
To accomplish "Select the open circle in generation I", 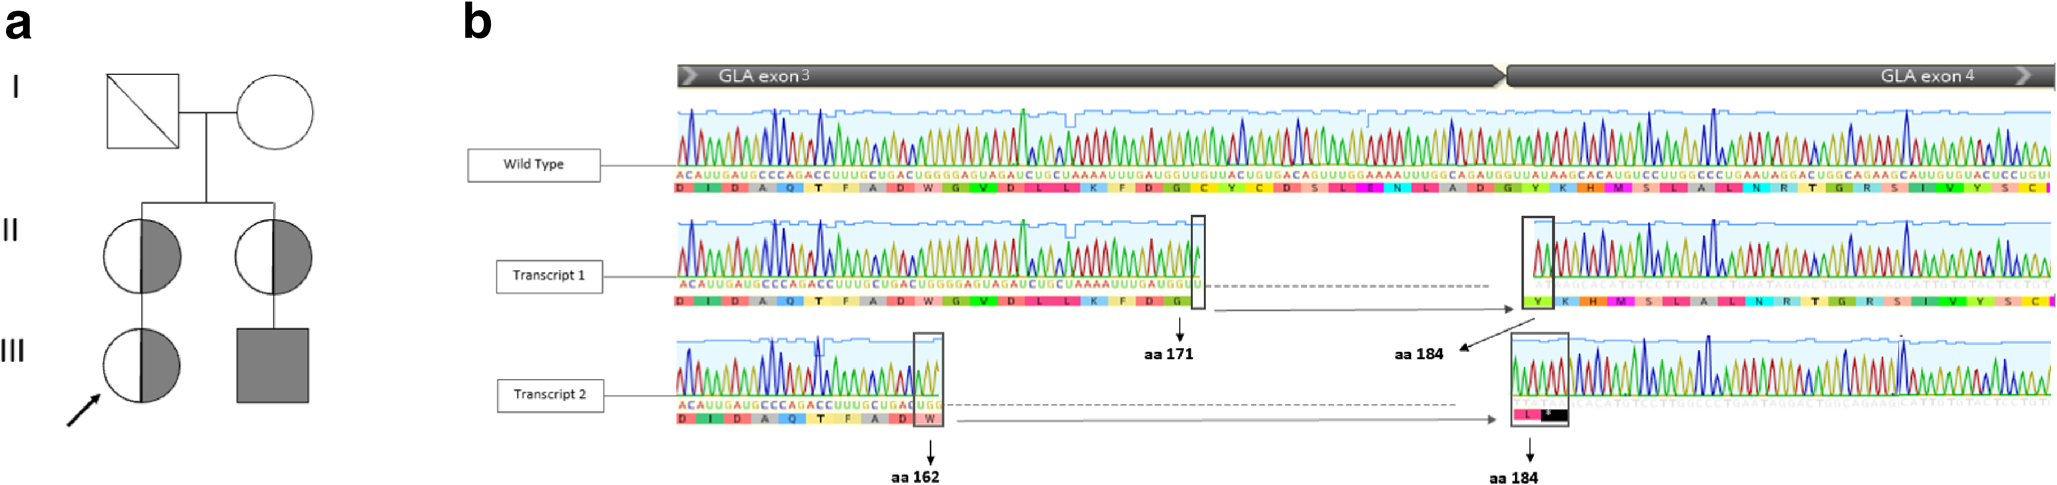I will click(x=274, y=111).
